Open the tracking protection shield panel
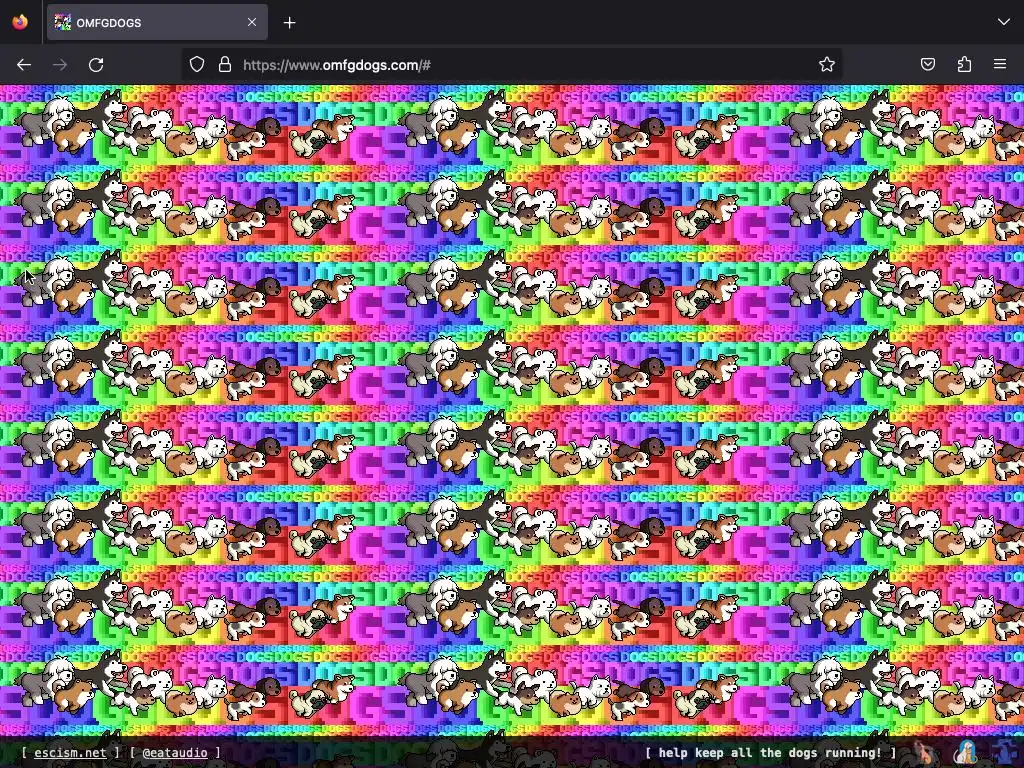Viewport: 1024px width, 768px height. (197, 64)
